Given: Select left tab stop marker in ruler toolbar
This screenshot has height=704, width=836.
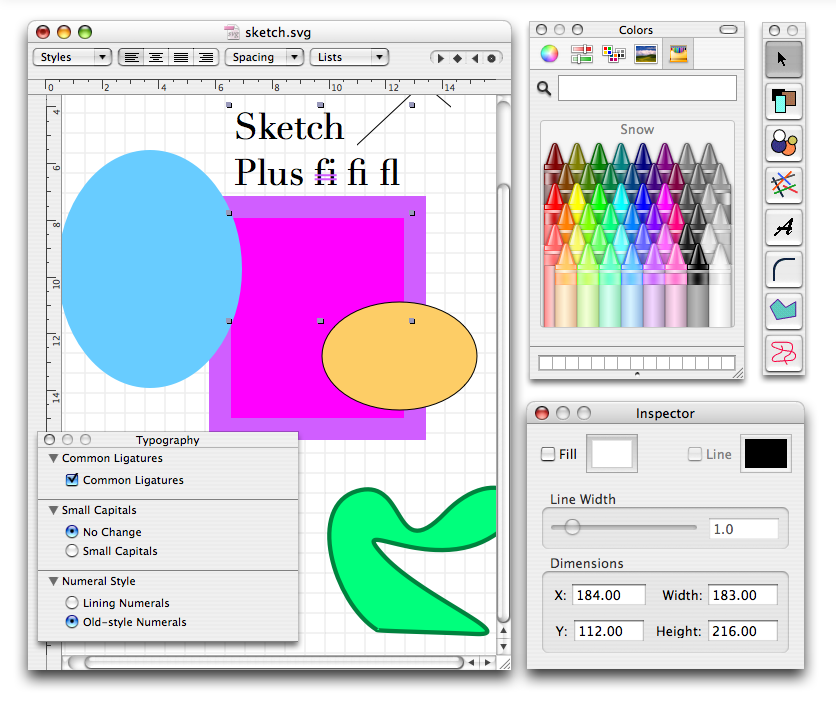Looking at the screenshot, I should 440,58.
